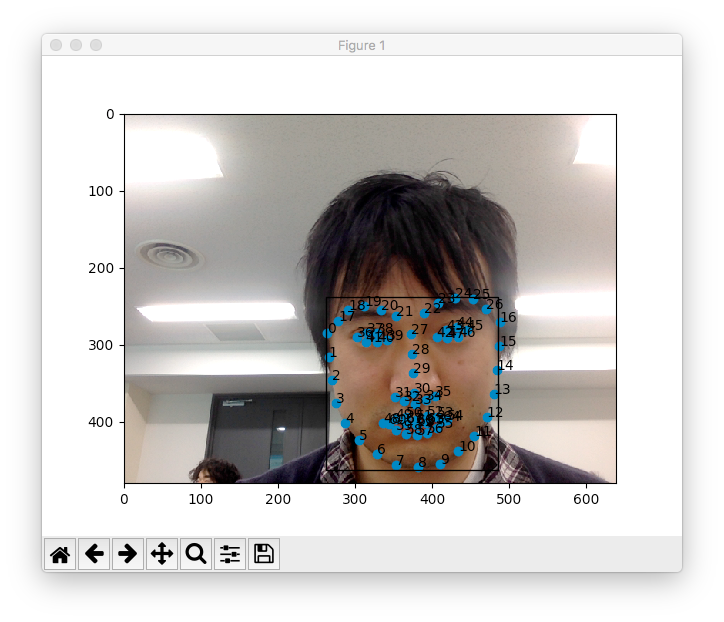Click the maximize window button
Image resolution: width=724 pixels, height=622 pixels.
coord(96,45)
